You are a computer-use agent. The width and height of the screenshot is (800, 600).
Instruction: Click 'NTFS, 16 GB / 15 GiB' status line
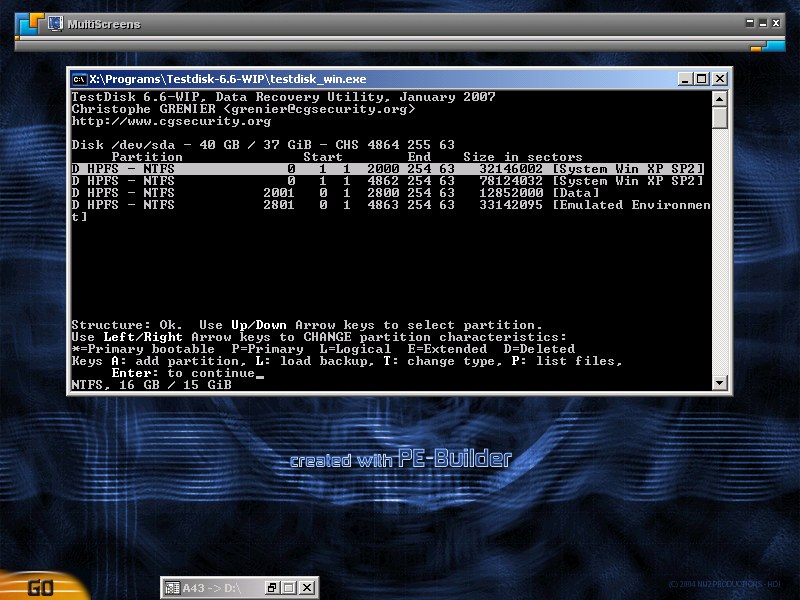click(152, 385)
